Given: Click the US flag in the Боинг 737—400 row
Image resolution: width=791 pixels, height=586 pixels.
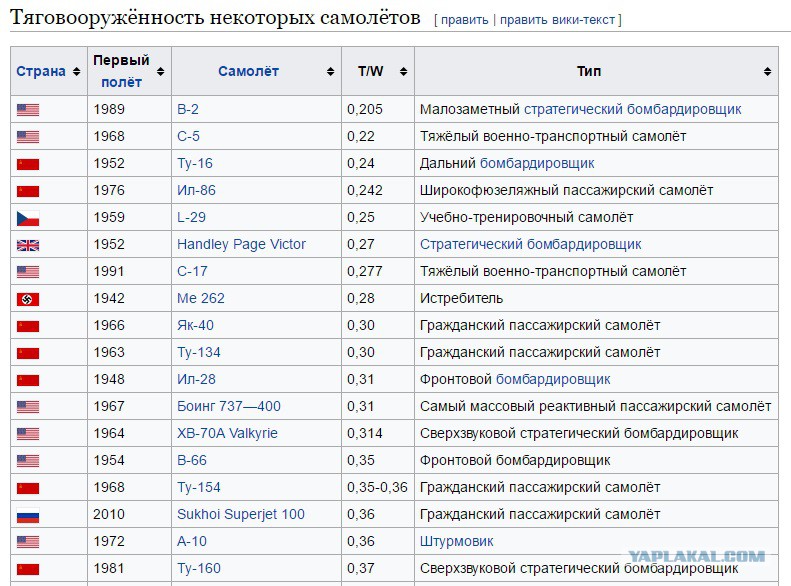Looking at the screenshot, I should (x=28, y=407).
